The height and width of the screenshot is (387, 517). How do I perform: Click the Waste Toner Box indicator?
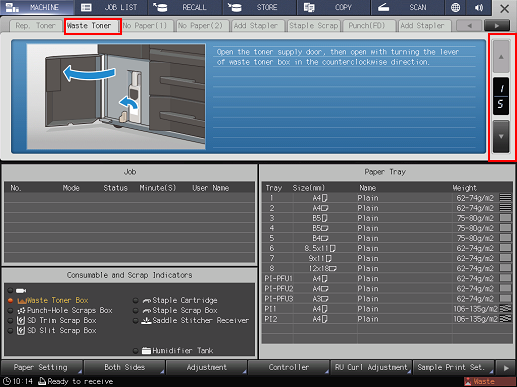(53, 300)
